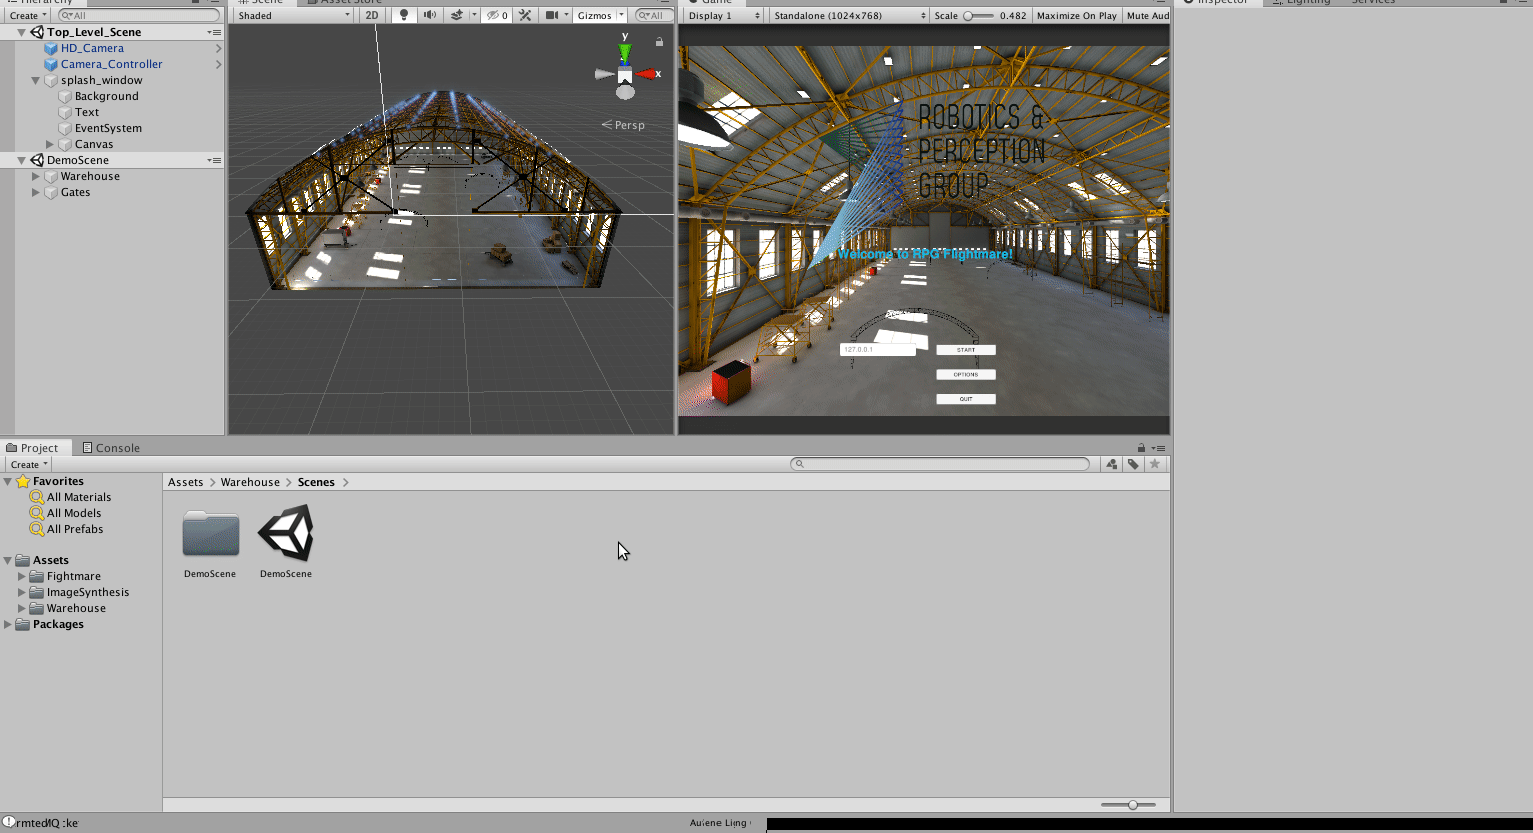Open the scene effects dropdown arrow

tap(473, 15)
